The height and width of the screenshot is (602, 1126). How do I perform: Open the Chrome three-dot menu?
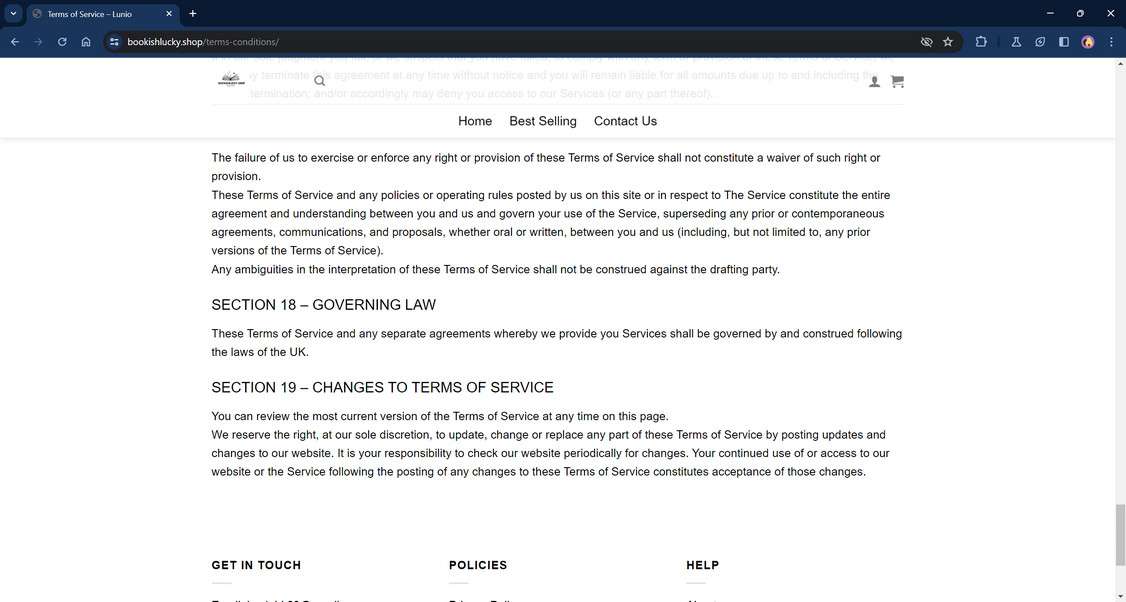[1111, 42]
